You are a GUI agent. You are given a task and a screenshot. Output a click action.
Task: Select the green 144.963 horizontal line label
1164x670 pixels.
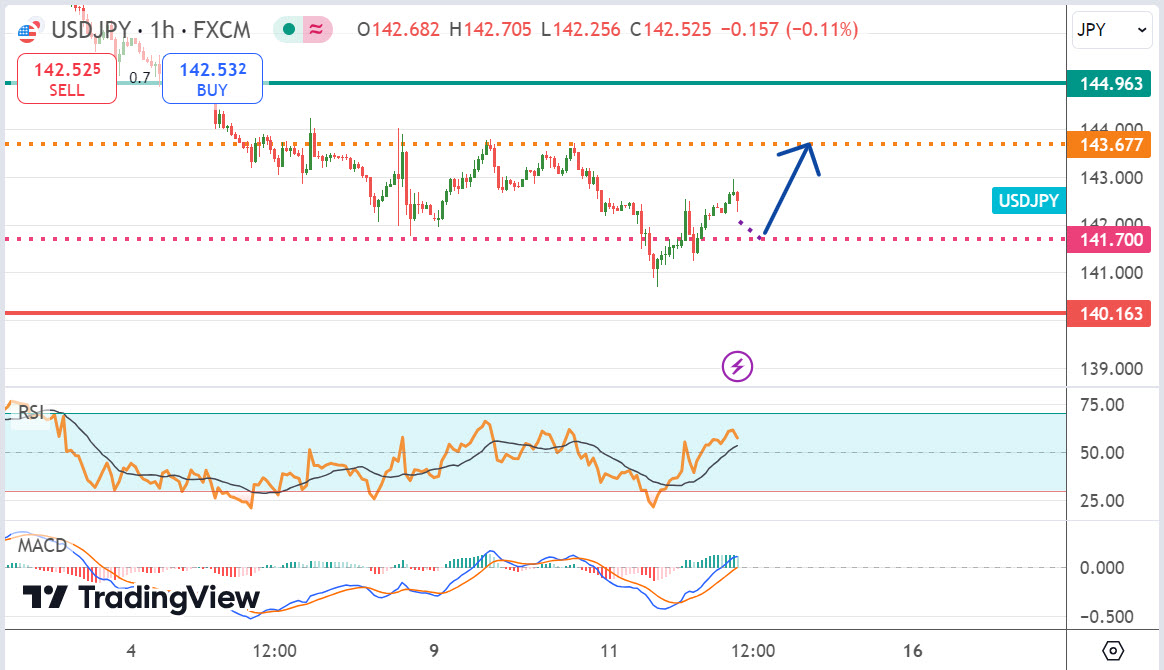[1109, 84]
